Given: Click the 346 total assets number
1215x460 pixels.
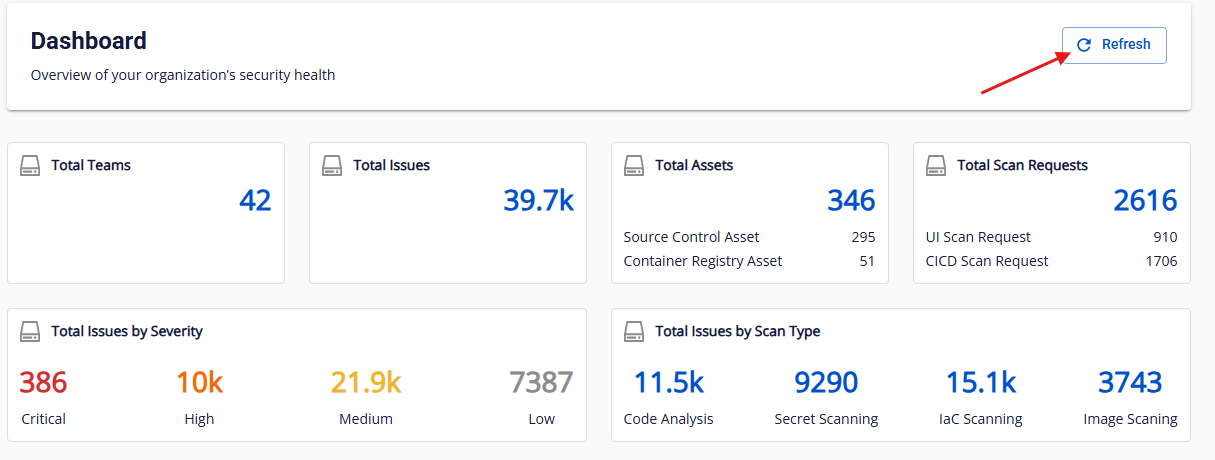Looking at the screenshot, I should pos(850,201).
